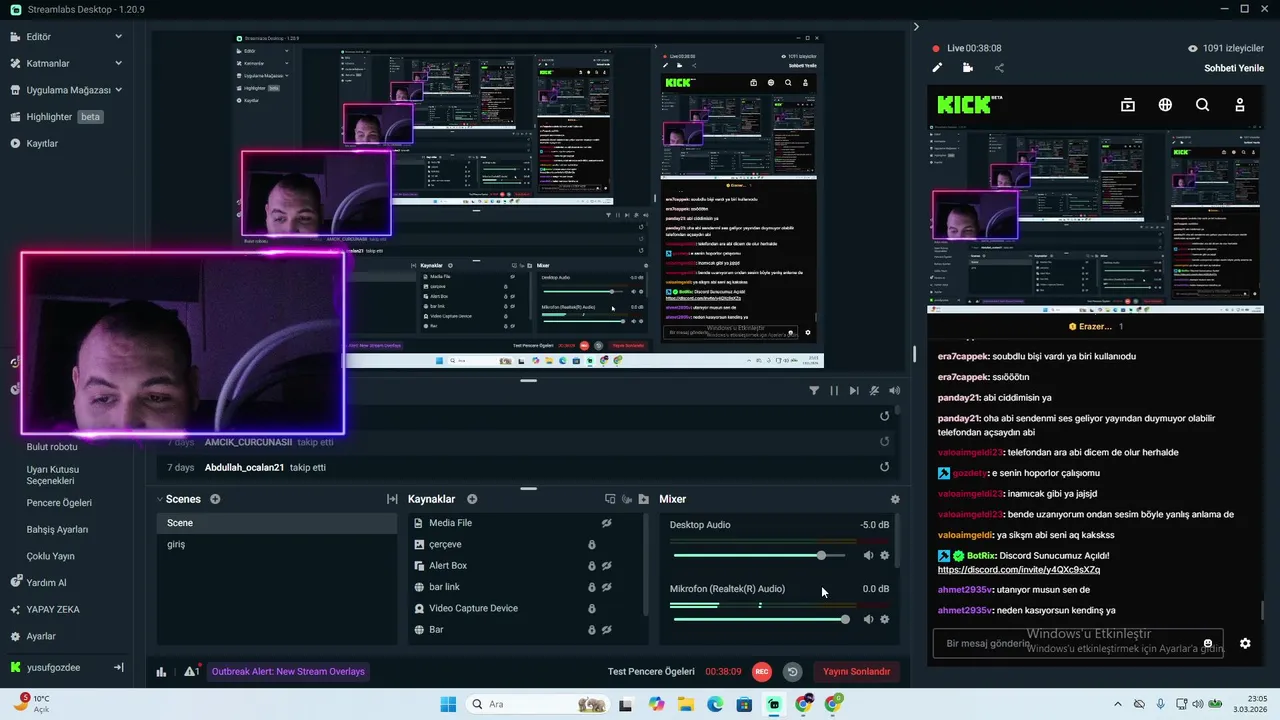Image resolution: width=1280 pixels, height=720 pixels.
Task: Open Kick search magnifier icon
Action: 1202,104
